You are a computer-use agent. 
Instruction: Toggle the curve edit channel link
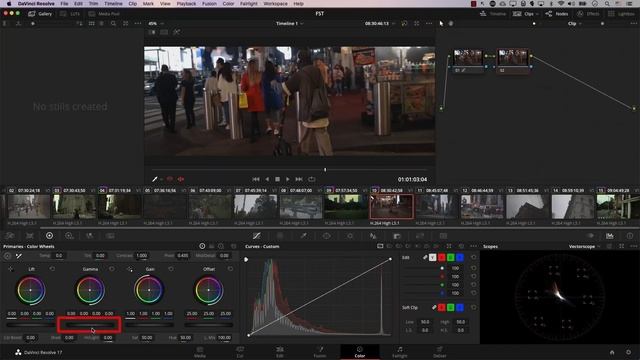pos(425,257)
